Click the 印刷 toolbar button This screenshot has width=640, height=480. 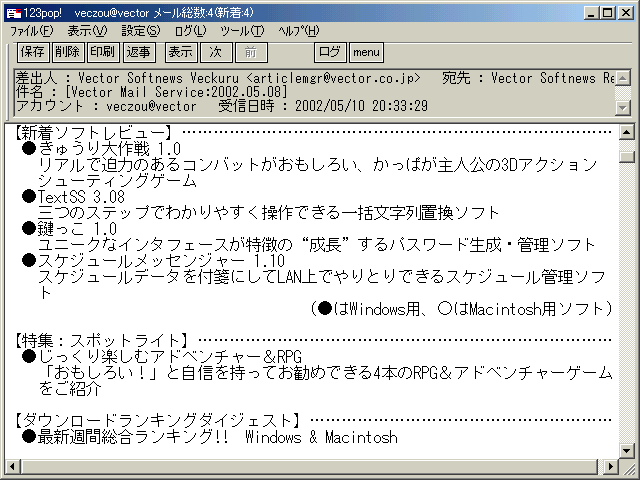coord(103,52)
